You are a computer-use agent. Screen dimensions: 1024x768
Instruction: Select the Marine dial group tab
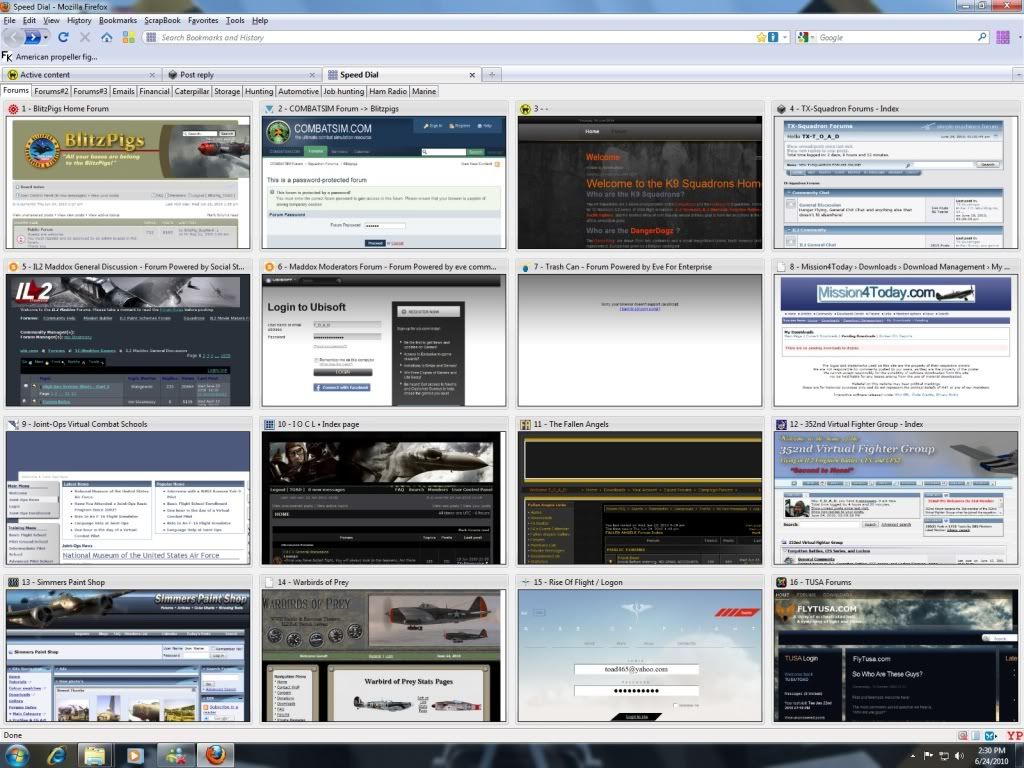point(424,91)
